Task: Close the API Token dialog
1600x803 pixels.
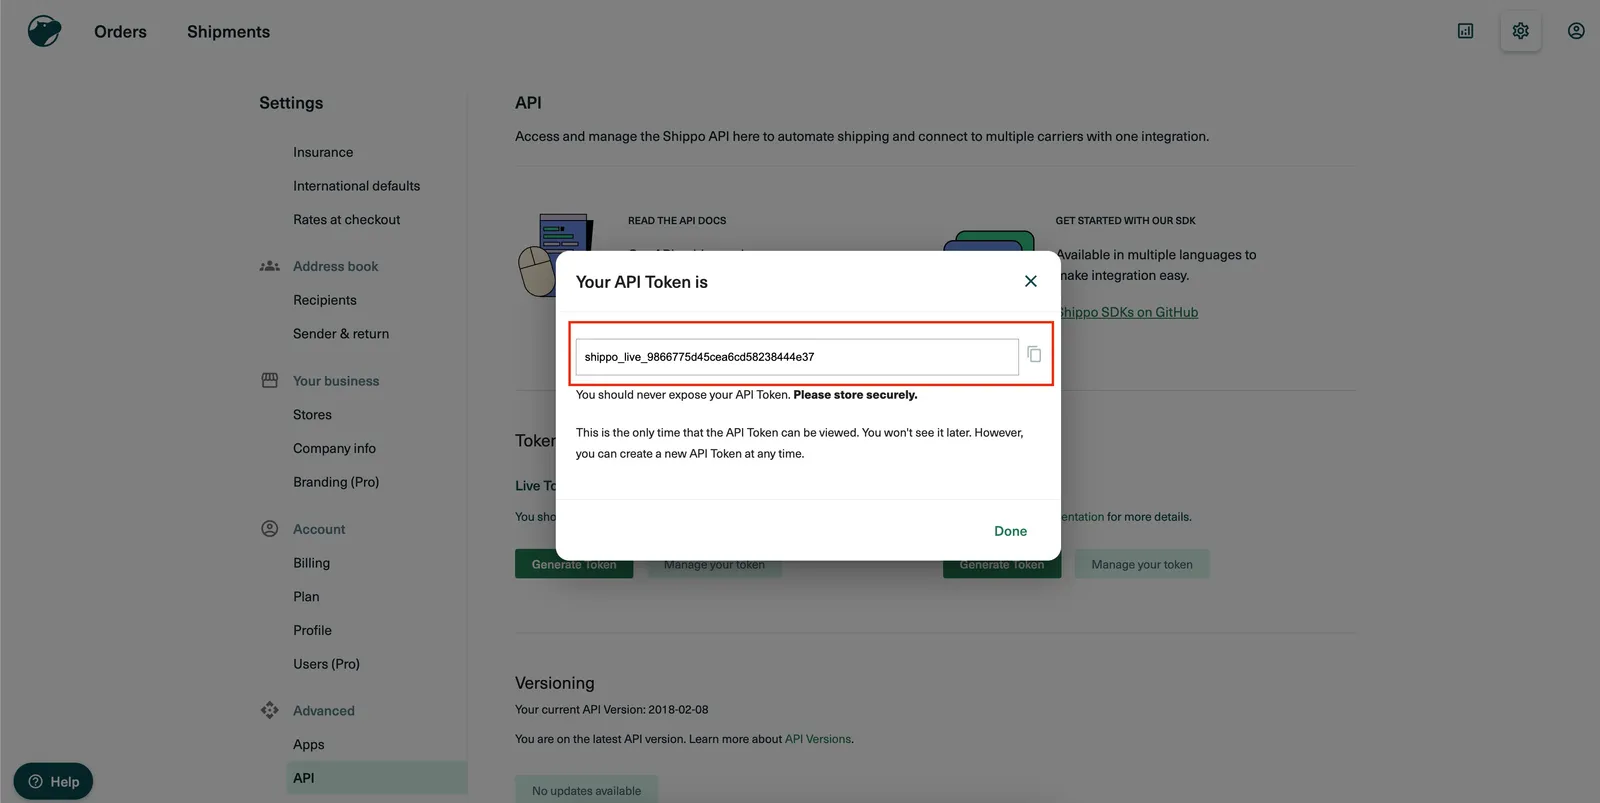Action: (1031, 281)
